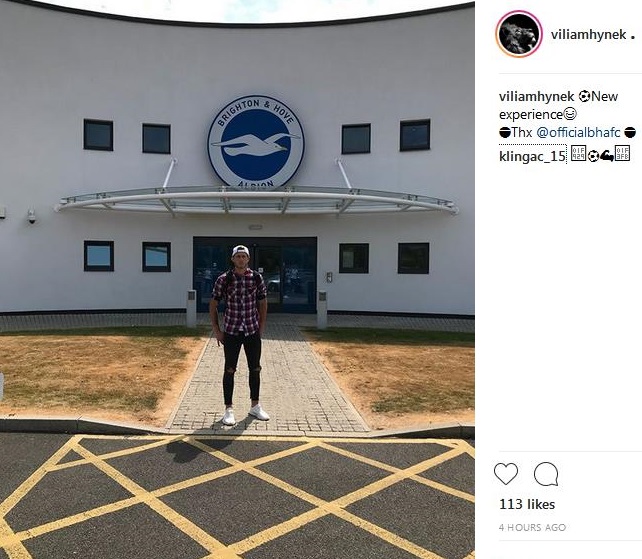Click the 4 HOURS AGO timestamp
Viewport: 642px width, 559px height.
[x=532, y=527]
